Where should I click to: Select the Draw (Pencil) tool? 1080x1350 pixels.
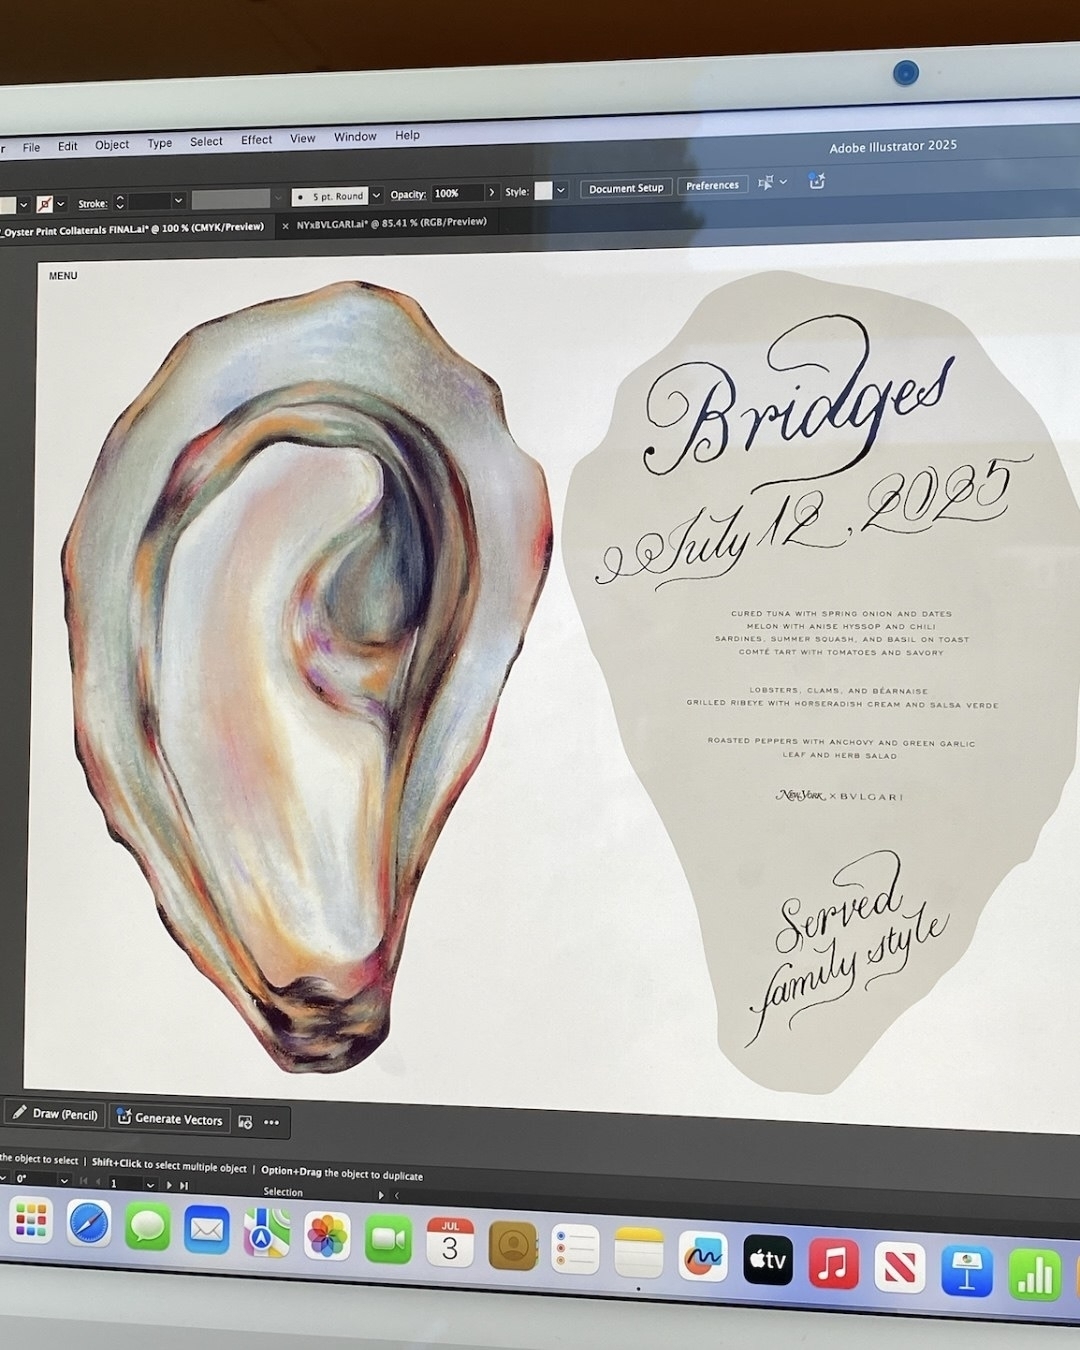point(55,1114)
